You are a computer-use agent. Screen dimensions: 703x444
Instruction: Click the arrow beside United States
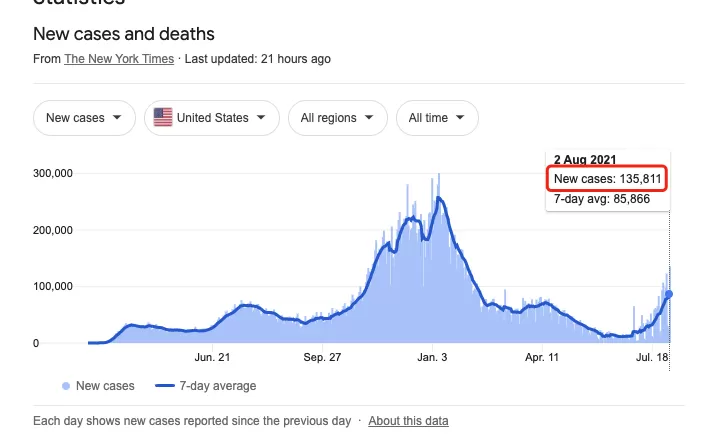pyautogui.click(x=261, y=118)
